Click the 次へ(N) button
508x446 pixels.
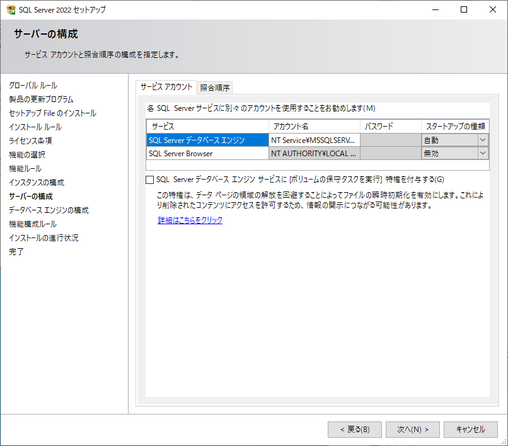[x=413, y=429]
